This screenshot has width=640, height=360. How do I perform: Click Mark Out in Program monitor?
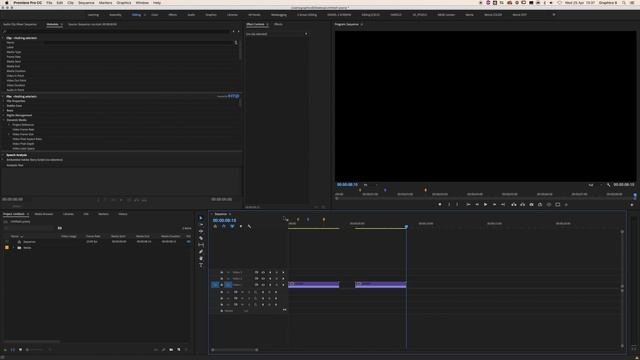[458, 204]
